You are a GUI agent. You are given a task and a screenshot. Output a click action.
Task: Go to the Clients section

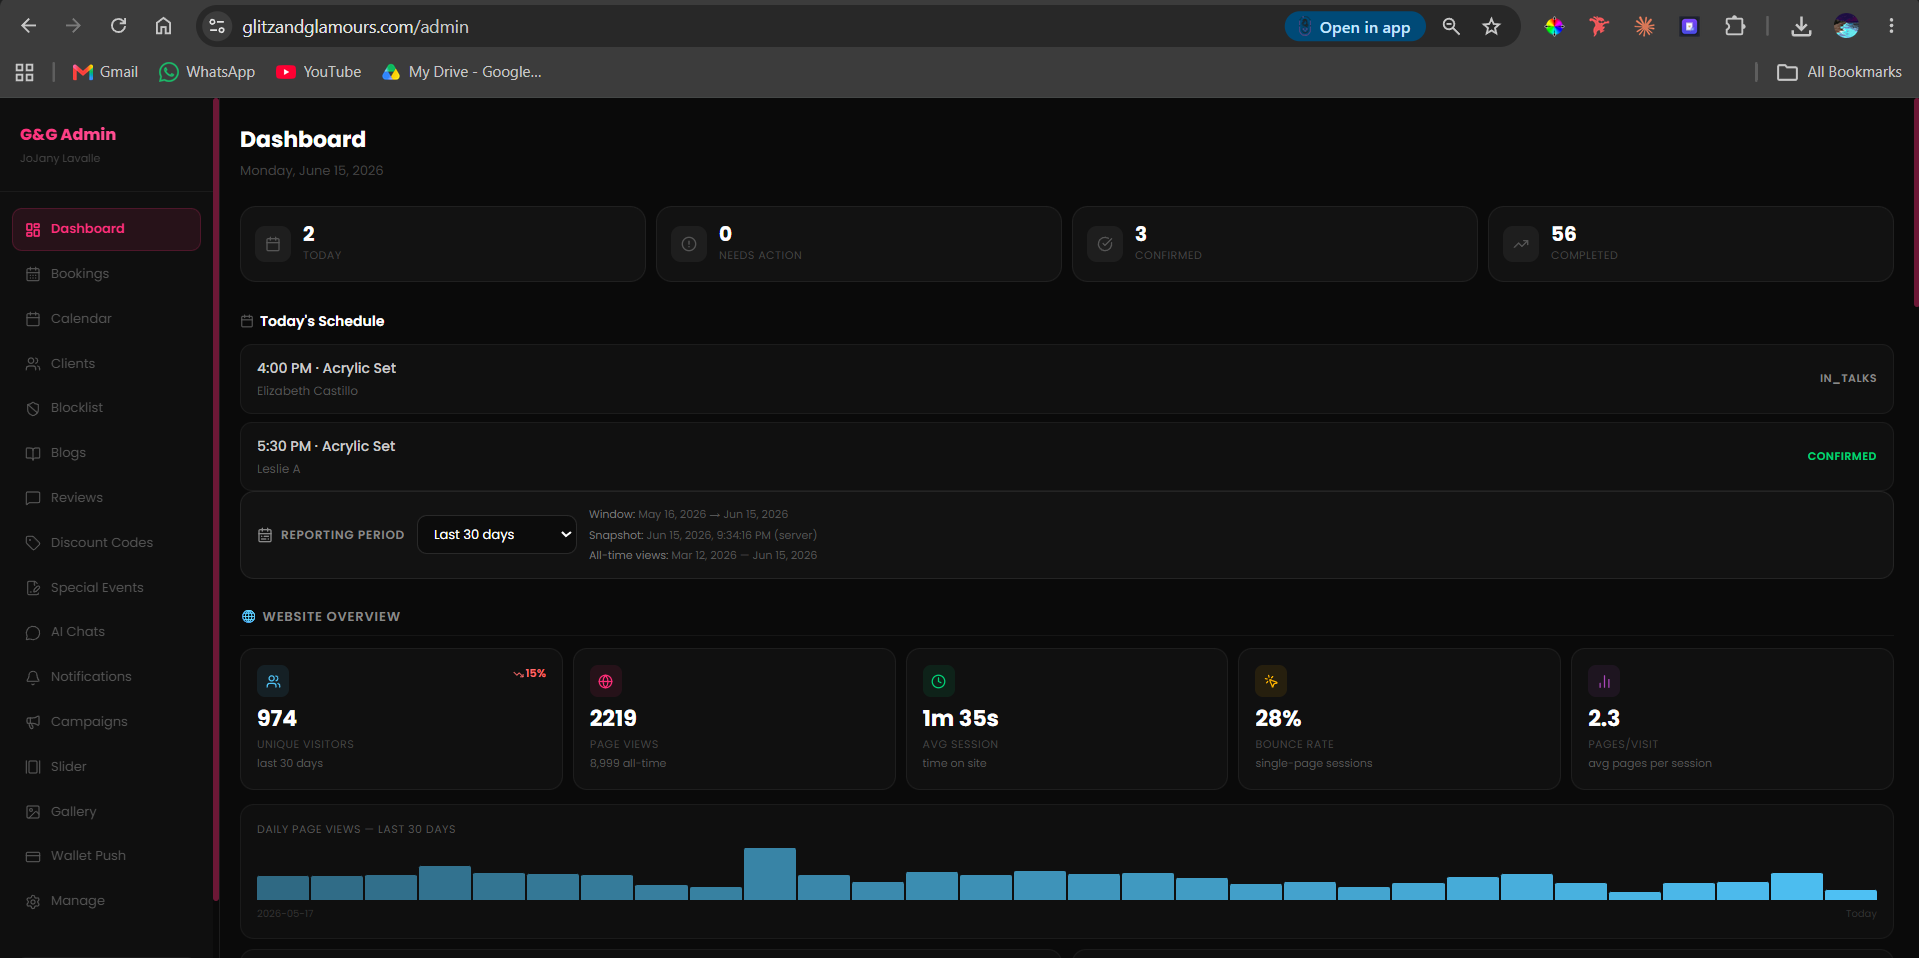click(x=106, y=364)
